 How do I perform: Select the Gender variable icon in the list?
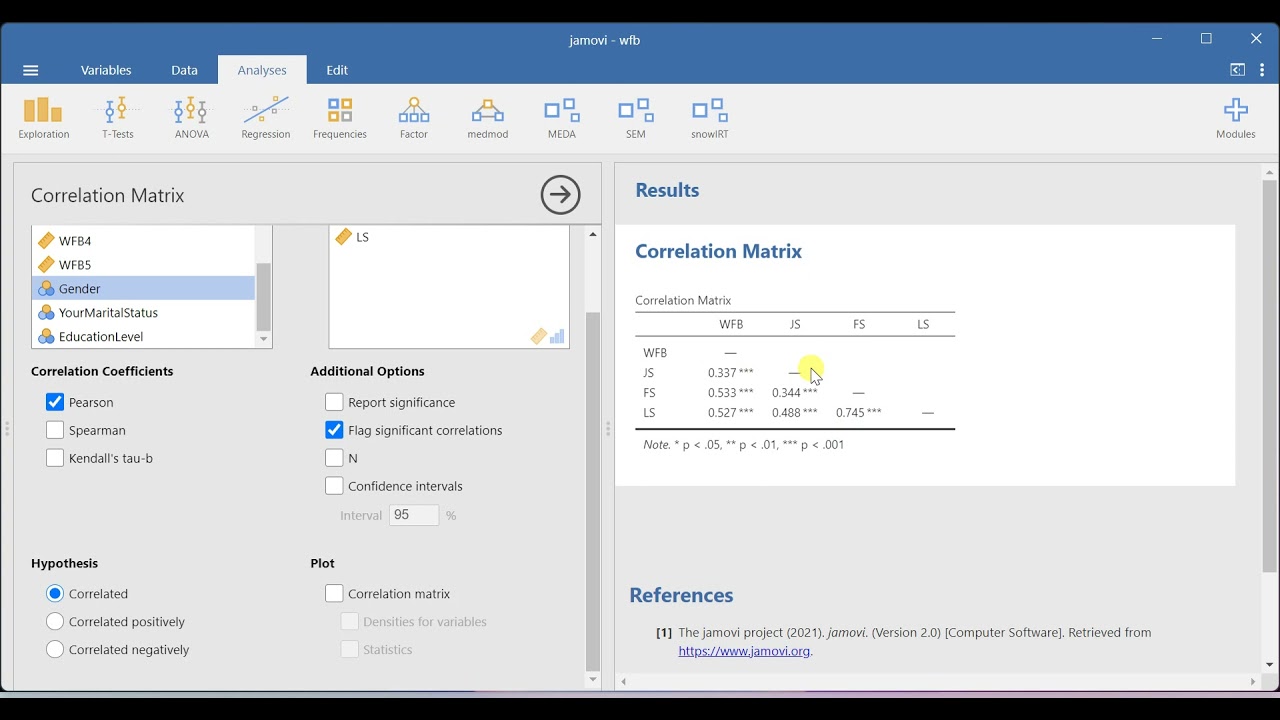[46, 289]
